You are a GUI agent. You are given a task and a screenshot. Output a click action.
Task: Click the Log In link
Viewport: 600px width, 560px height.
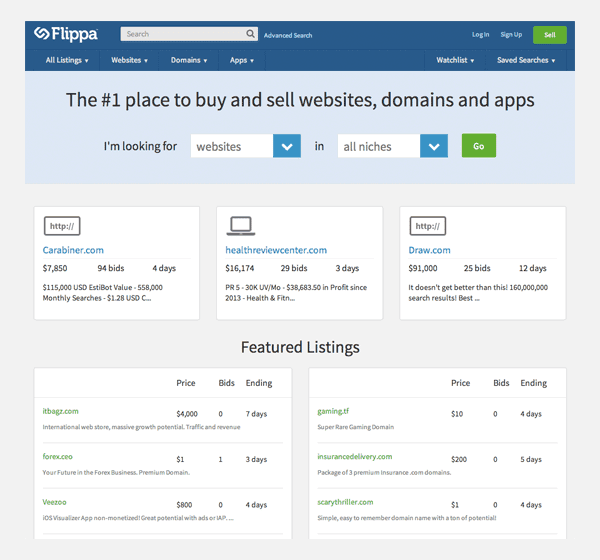click(480, 35)
